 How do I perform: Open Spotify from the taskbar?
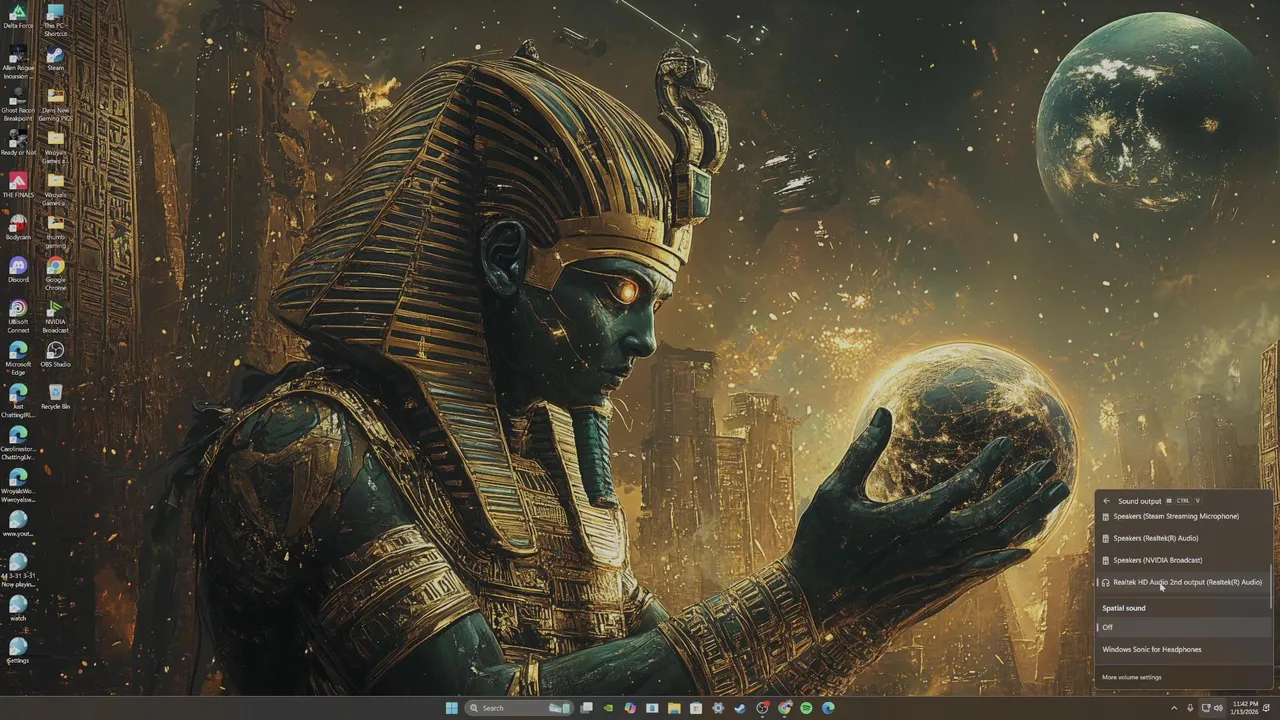pos(806,708)
